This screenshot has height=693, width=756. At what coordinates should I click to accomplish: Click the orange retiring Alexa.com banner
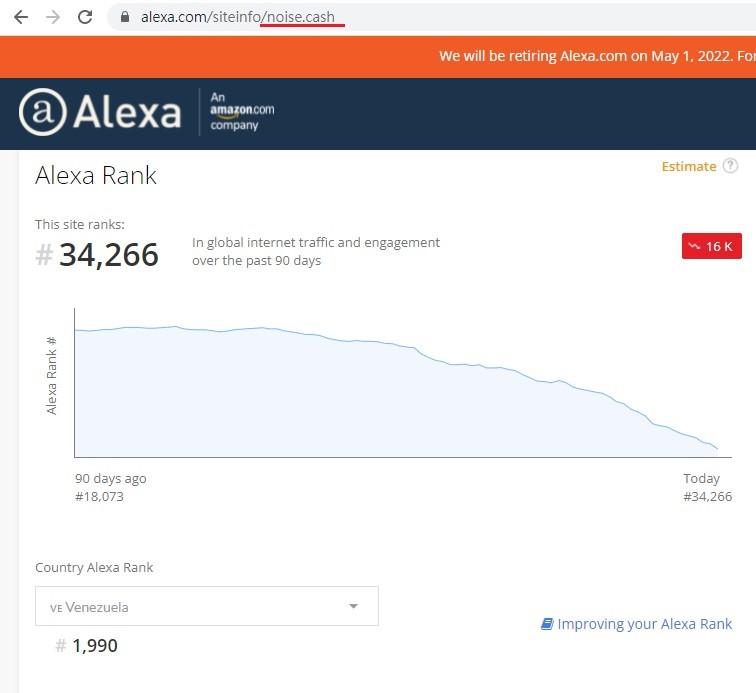pos(378,57)
